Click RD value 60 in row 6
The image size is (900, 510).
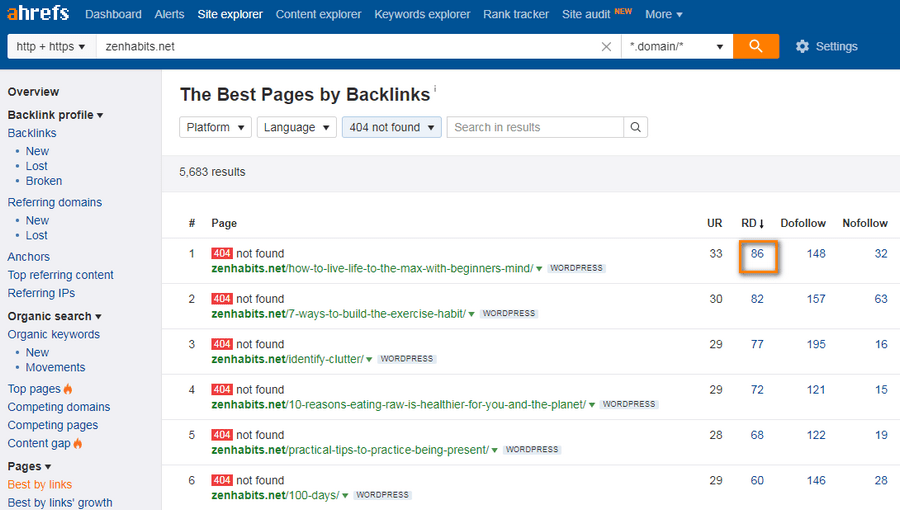click(758, 480)
